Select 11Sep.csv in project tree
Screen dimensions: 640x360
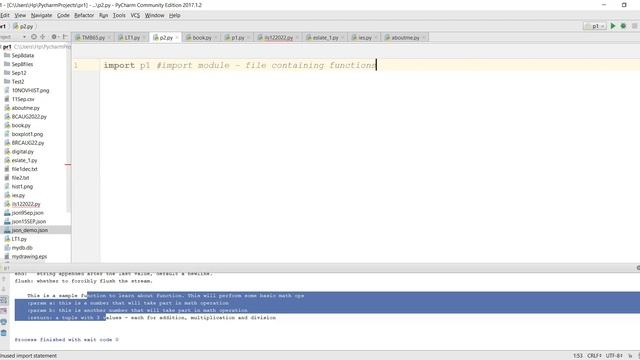point(19,99)
